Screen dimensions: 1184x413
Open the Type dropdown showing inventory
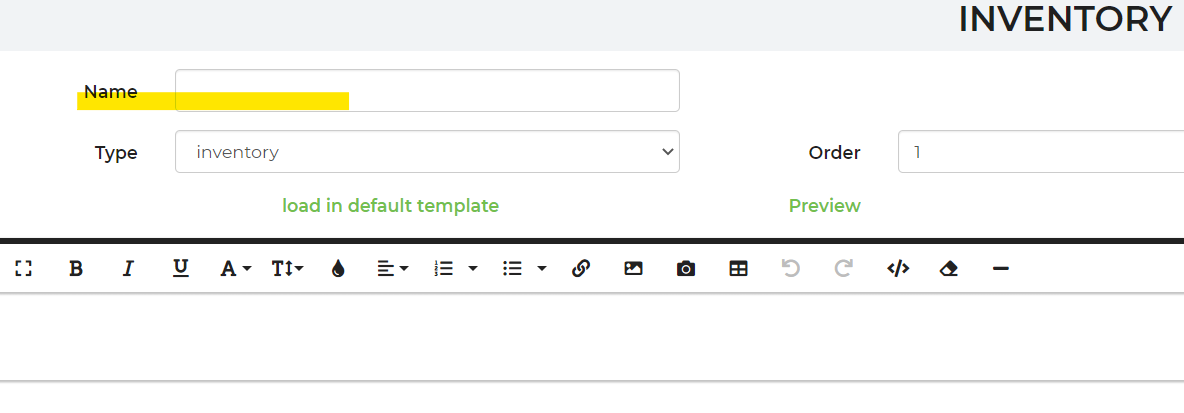[x=427, y=152]
